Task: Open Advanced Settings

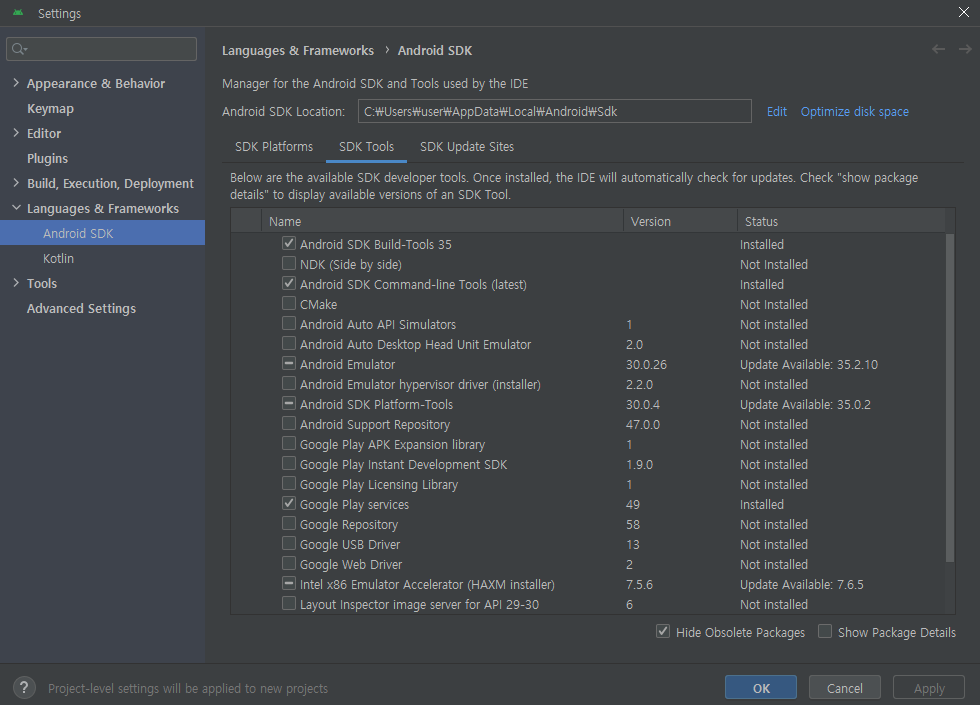Action: (81, 308)
